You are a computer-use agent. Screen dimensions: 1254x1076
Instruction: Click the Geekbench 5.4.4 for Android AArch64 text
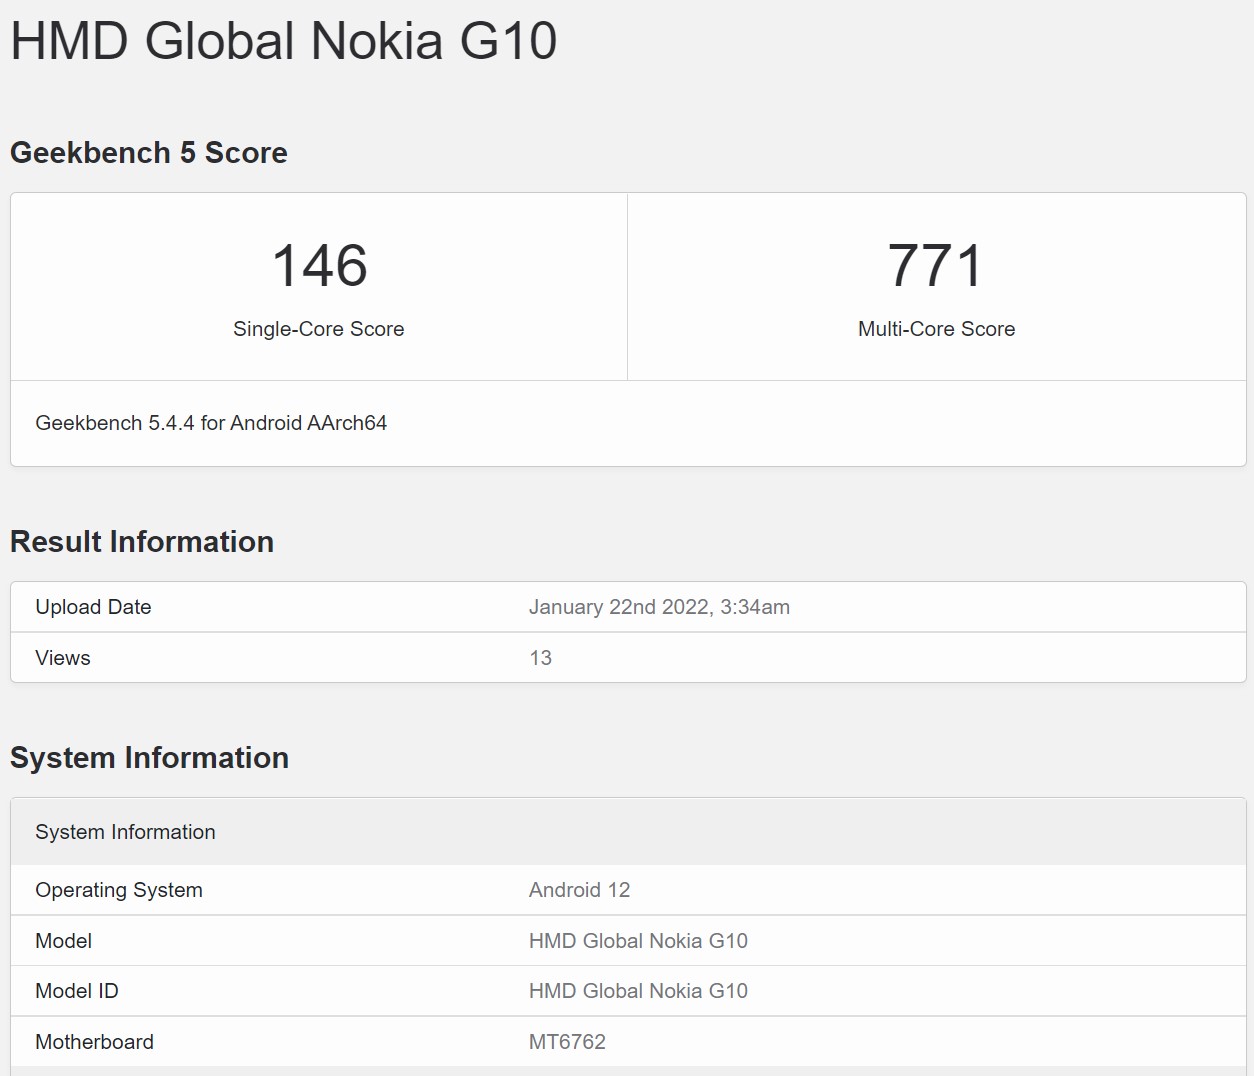pos(210,423)
